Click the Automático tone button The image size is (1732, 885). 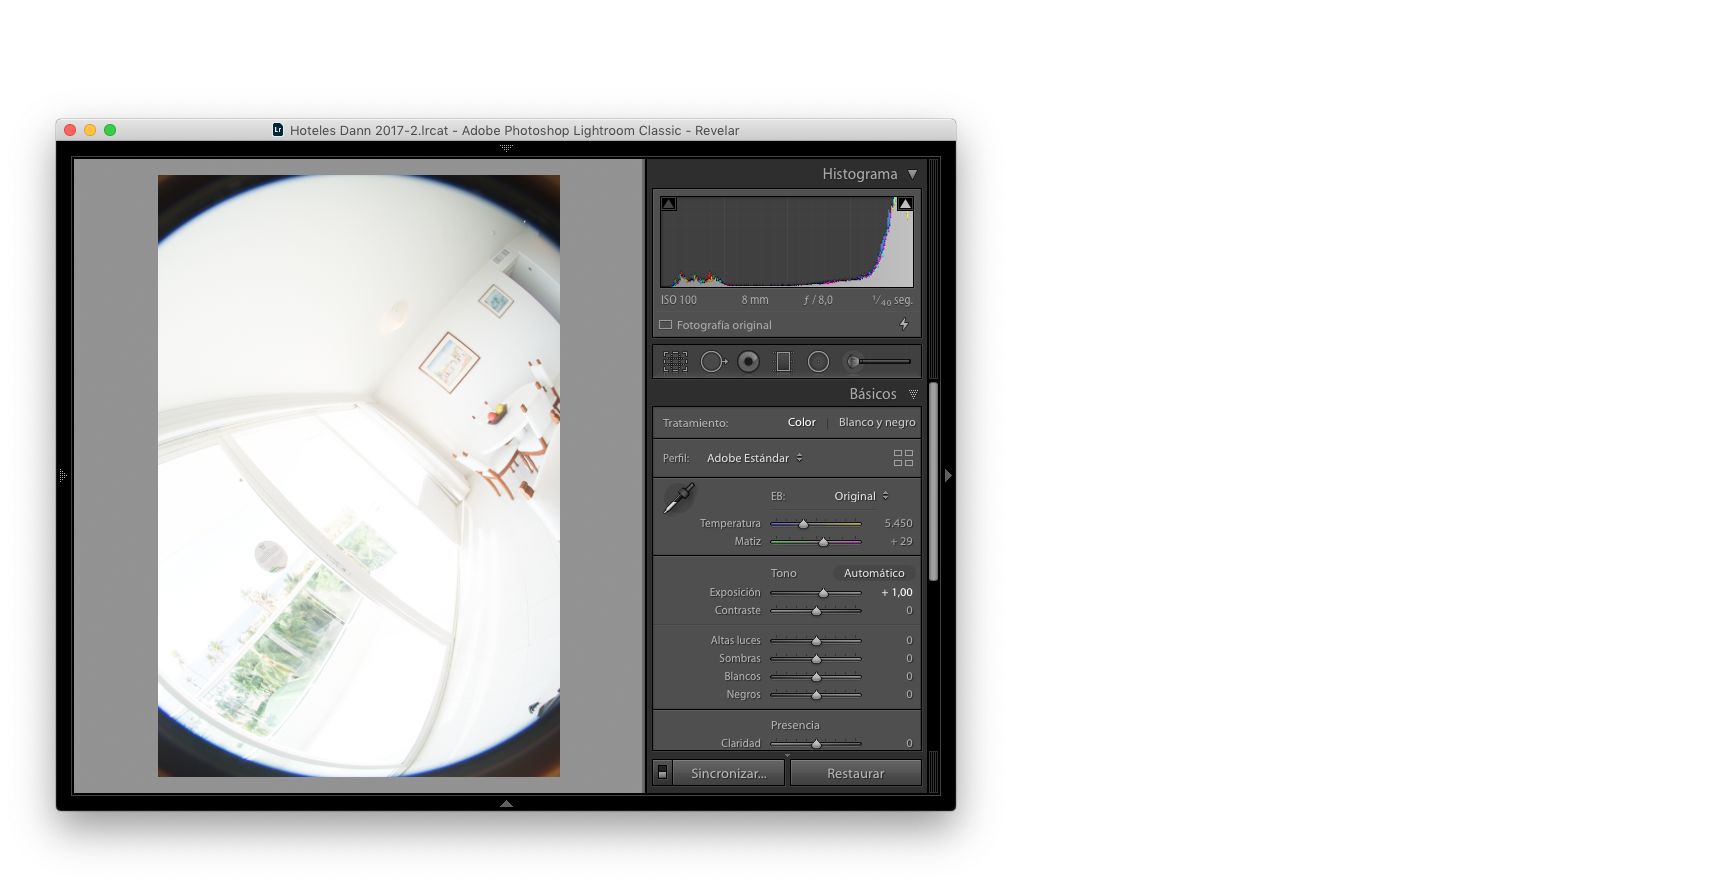click(873, 573)
